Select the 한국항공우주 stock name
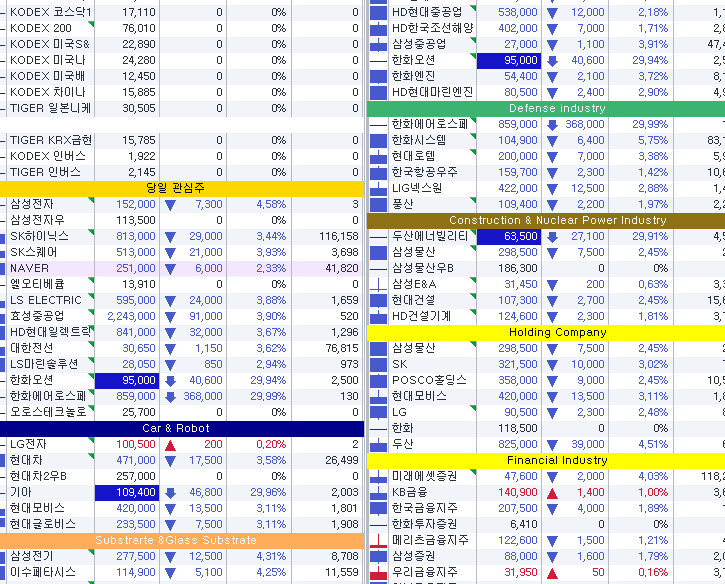The height and width of the screenshot is (584, 725). [424, 172]
